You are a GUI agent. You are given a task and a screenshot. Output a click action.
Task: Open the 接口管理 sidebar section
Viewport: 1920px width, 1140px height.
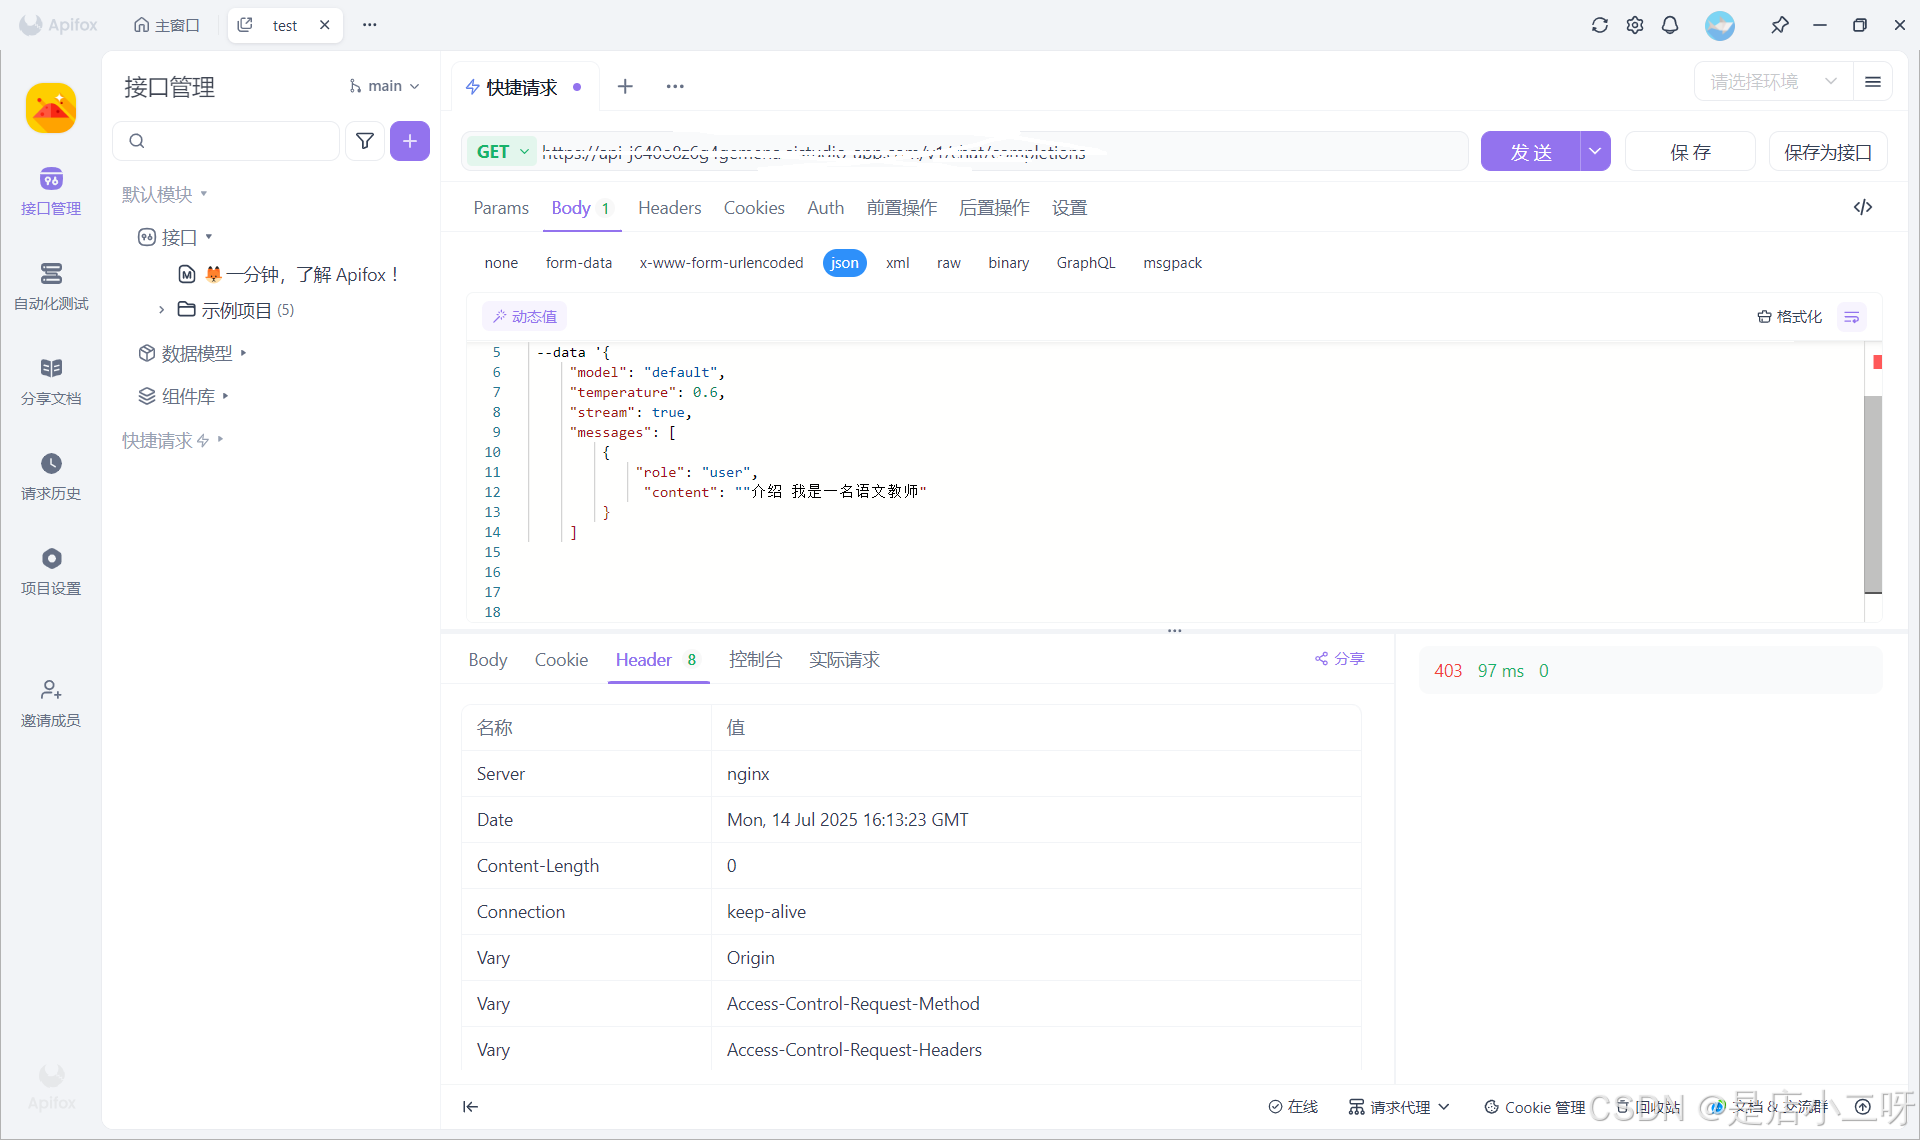tap(51, 192)
